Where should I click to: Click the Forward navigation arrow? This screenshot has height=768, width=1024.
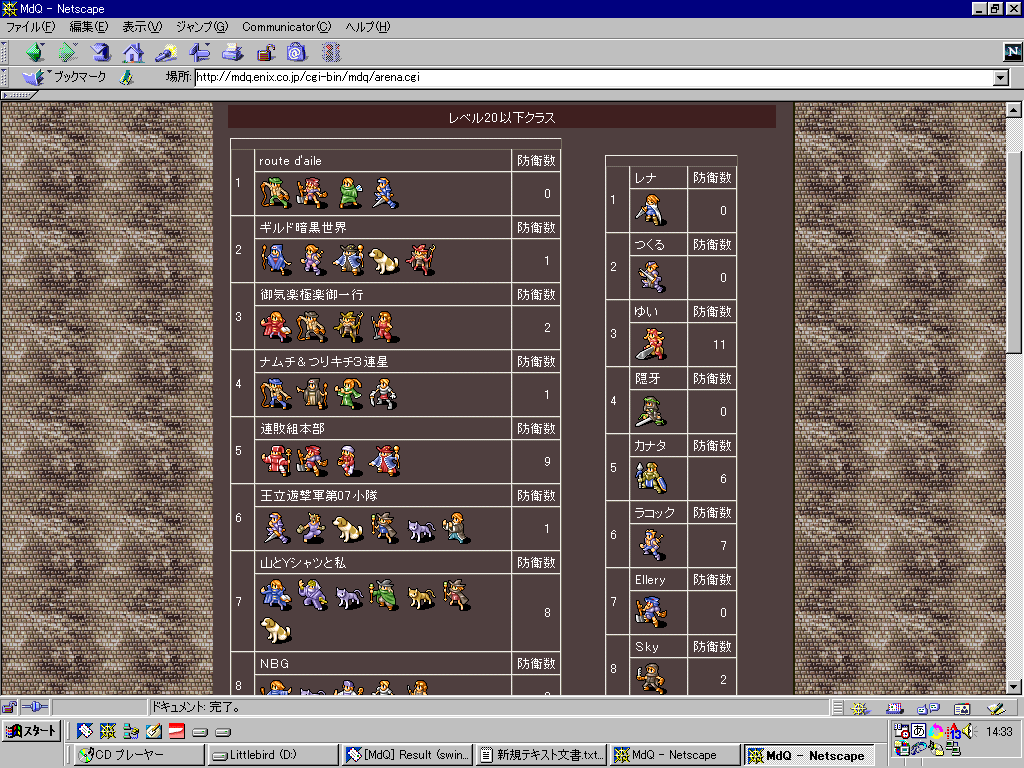[68, 52]
